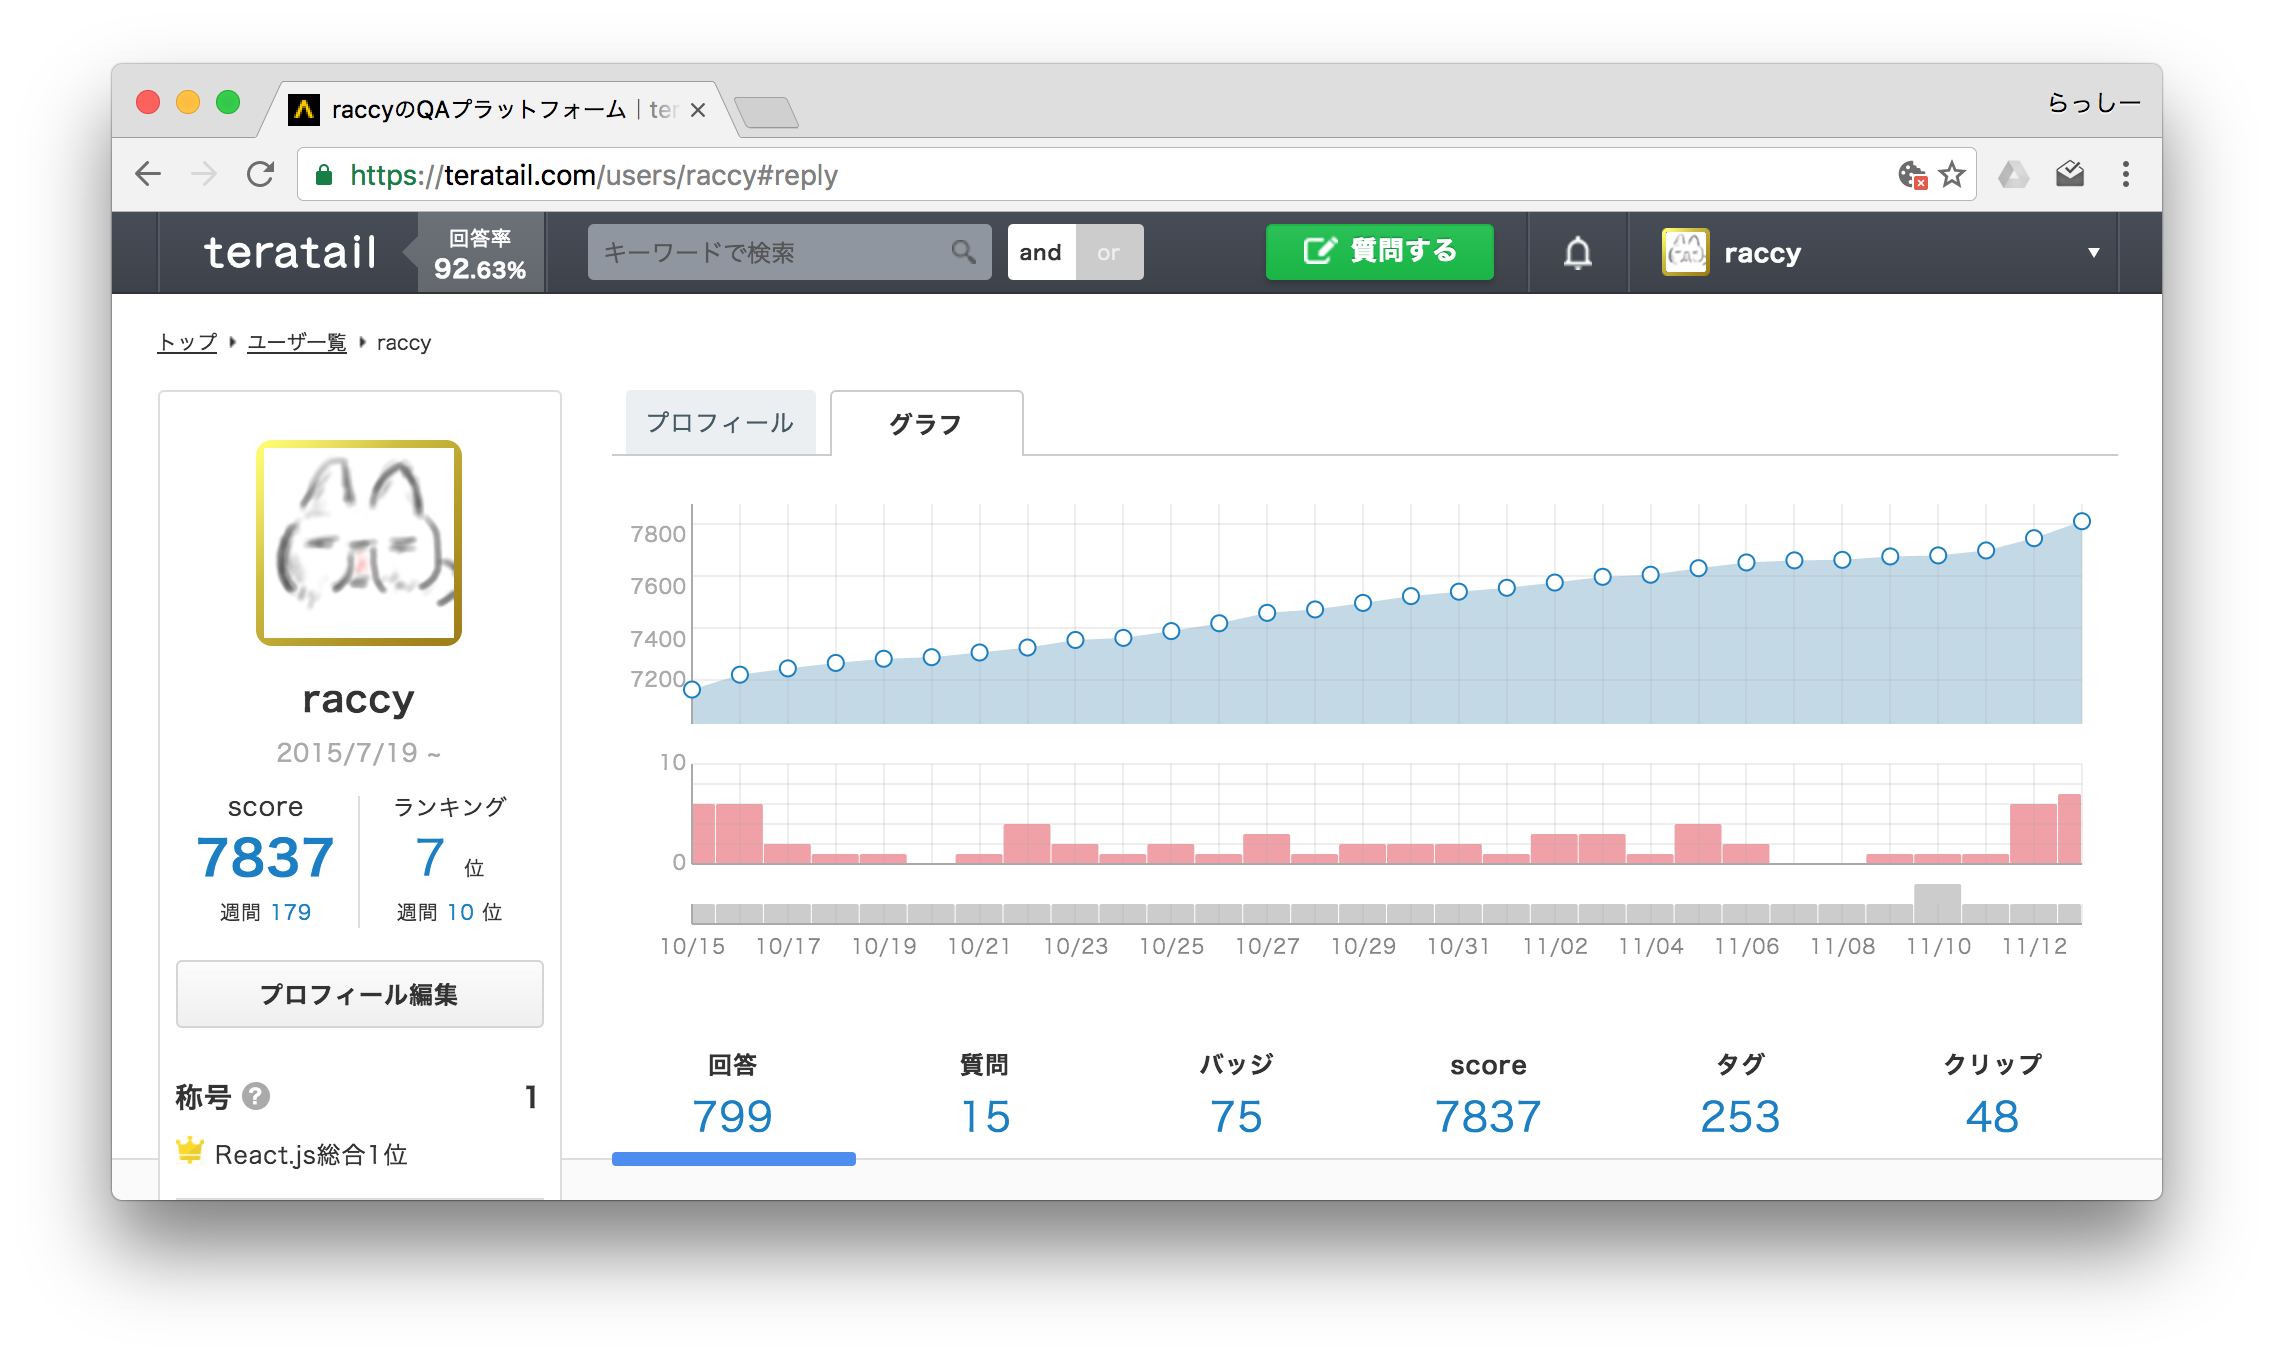Open the ユーザー一覧 breadcrumb link
This screenshot has width=2274, height=1360.
pos(296,343)
